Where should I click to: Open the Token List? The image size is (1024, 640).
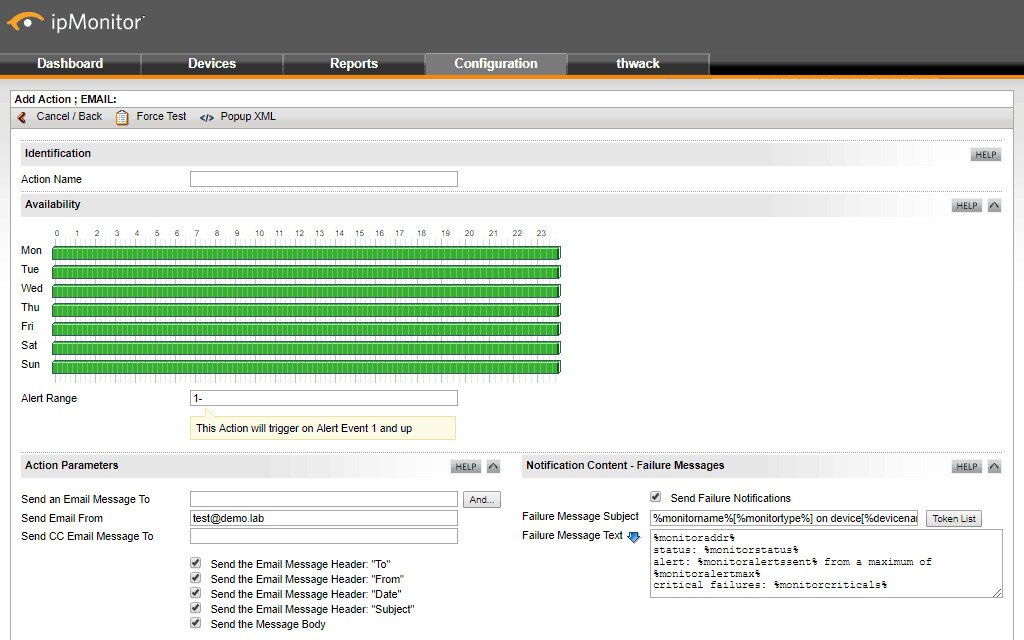tap(954, 518)
